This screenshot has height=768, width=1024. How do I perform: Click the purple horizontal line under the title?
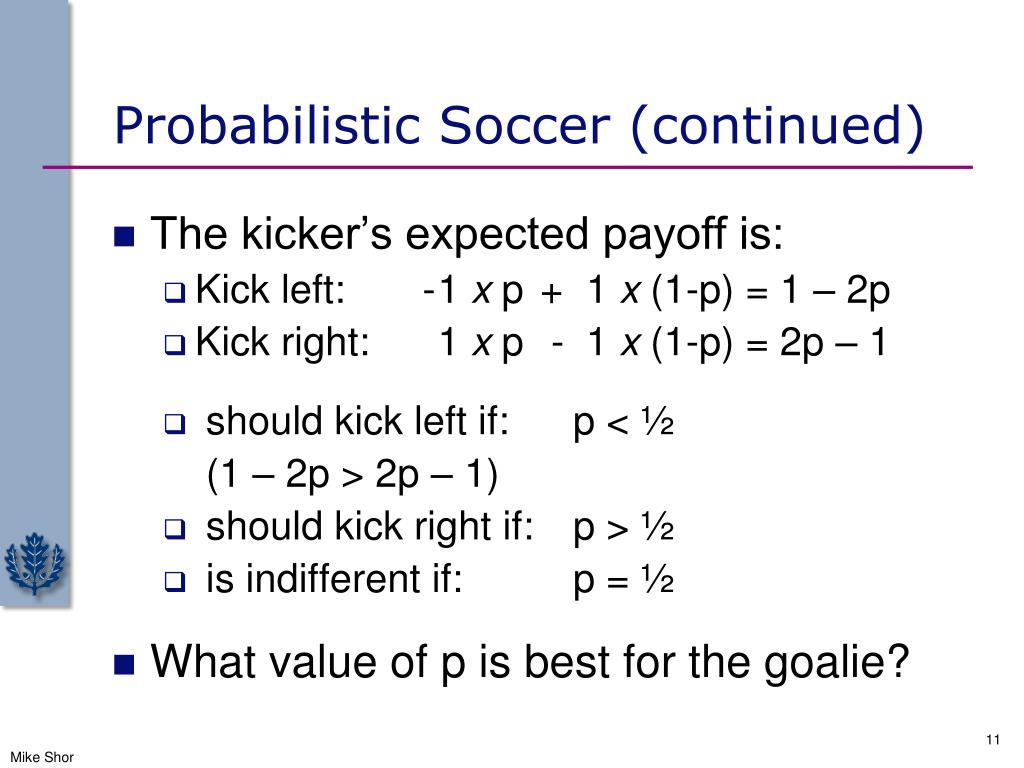pyautogui.click(x=508, y=167)
